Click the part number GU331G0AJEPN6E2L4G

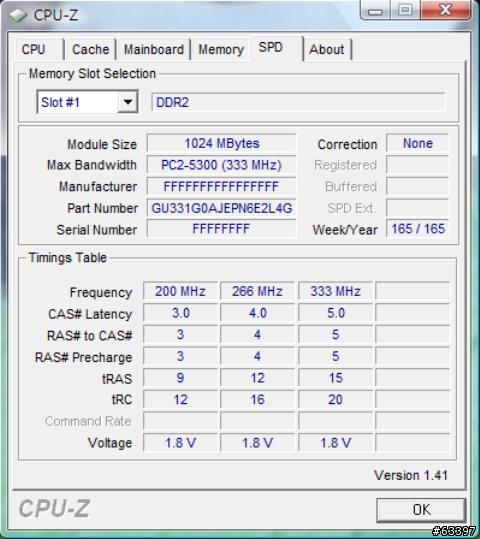point(221,208)
